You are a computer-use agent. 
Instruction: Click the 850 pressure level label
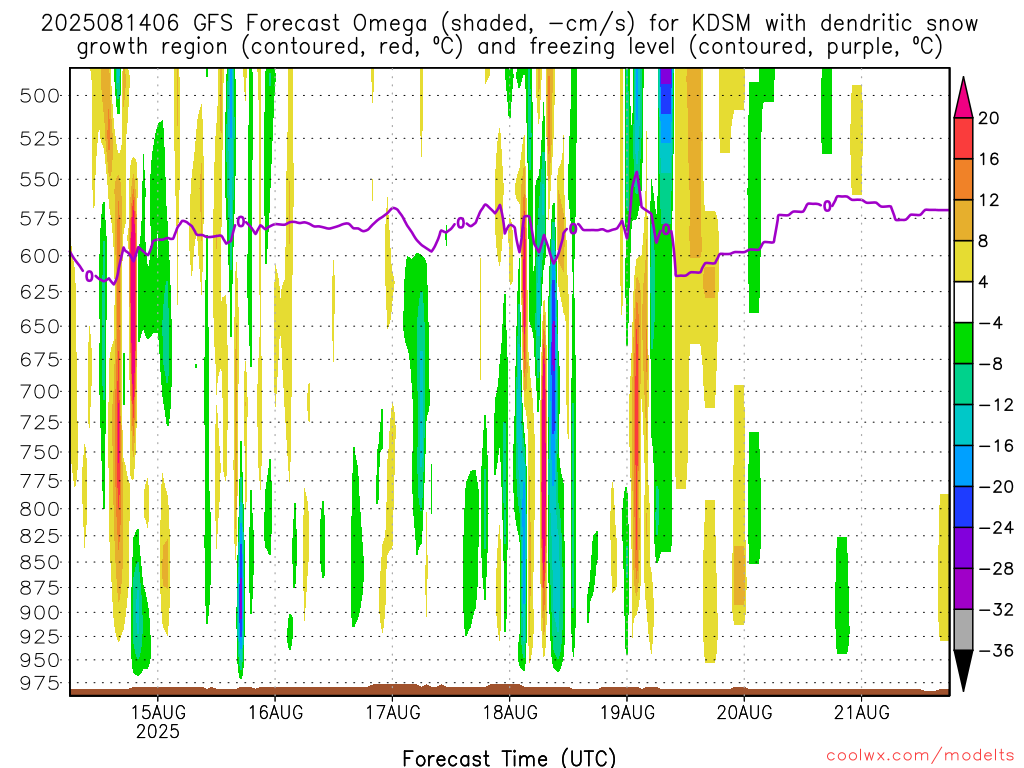click(x=39, y=562)
